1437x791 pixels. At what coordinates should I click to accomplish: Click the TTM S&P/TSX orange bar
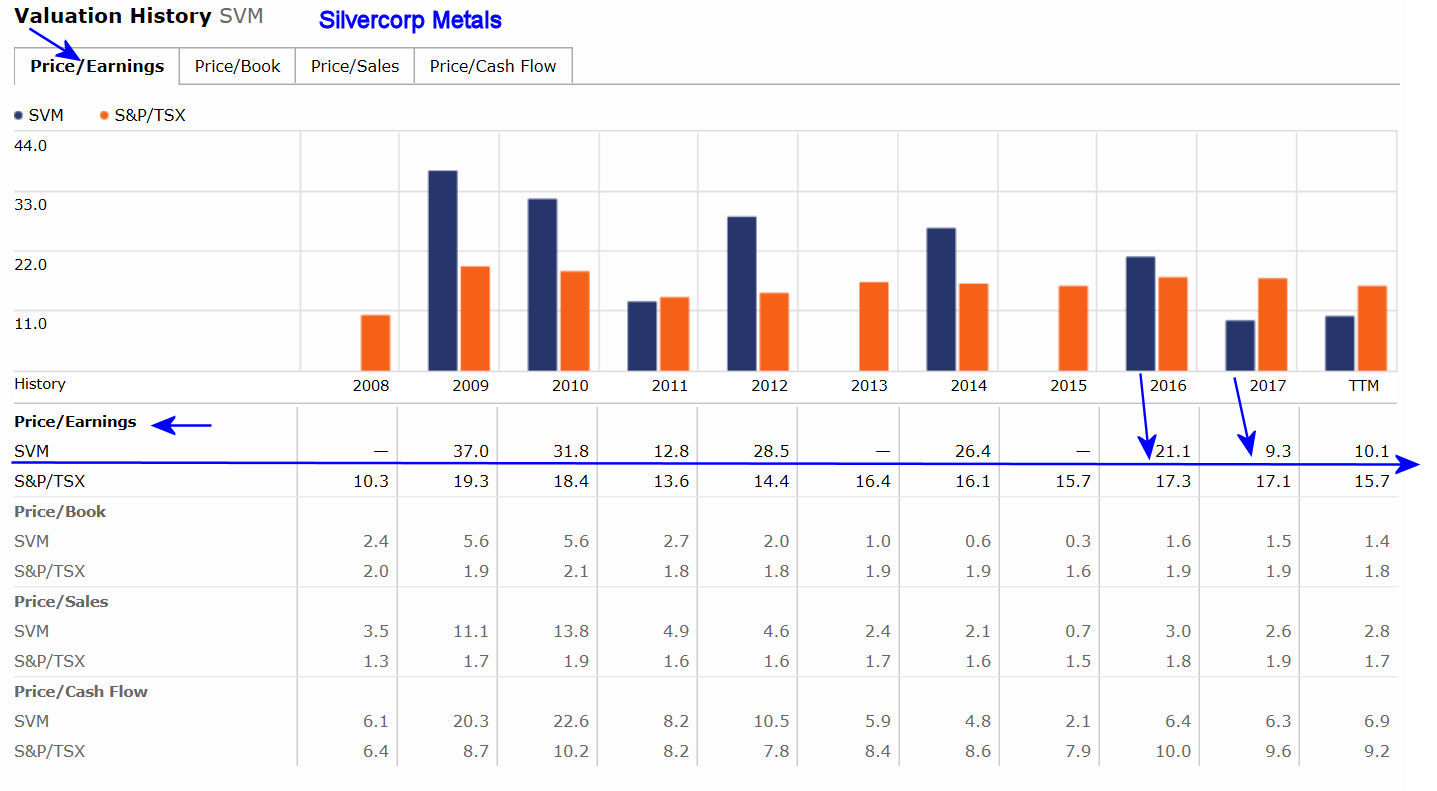coord(1372,329)
